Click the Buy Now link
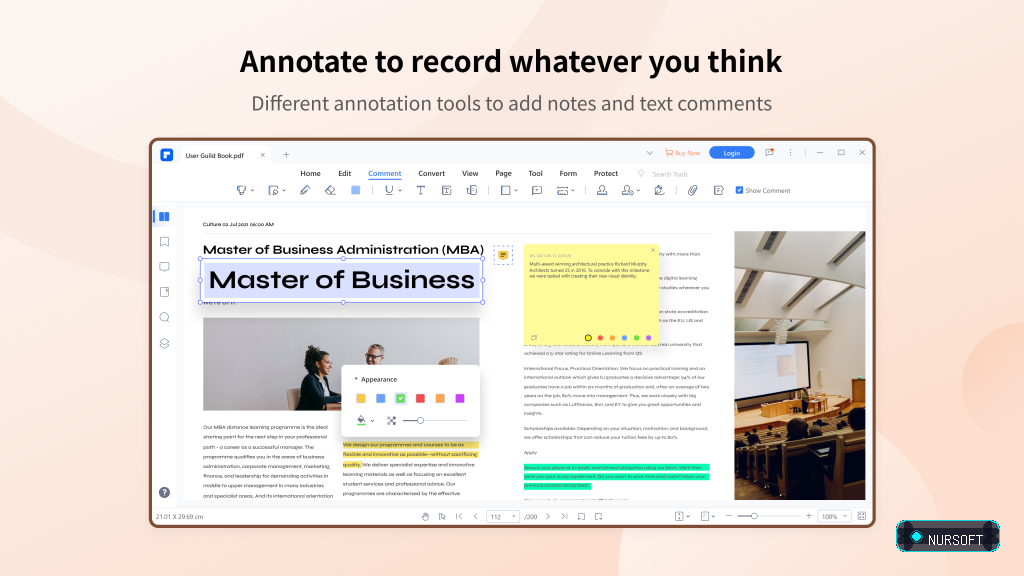Screen dimensions: 1024x576 [682, 153]
